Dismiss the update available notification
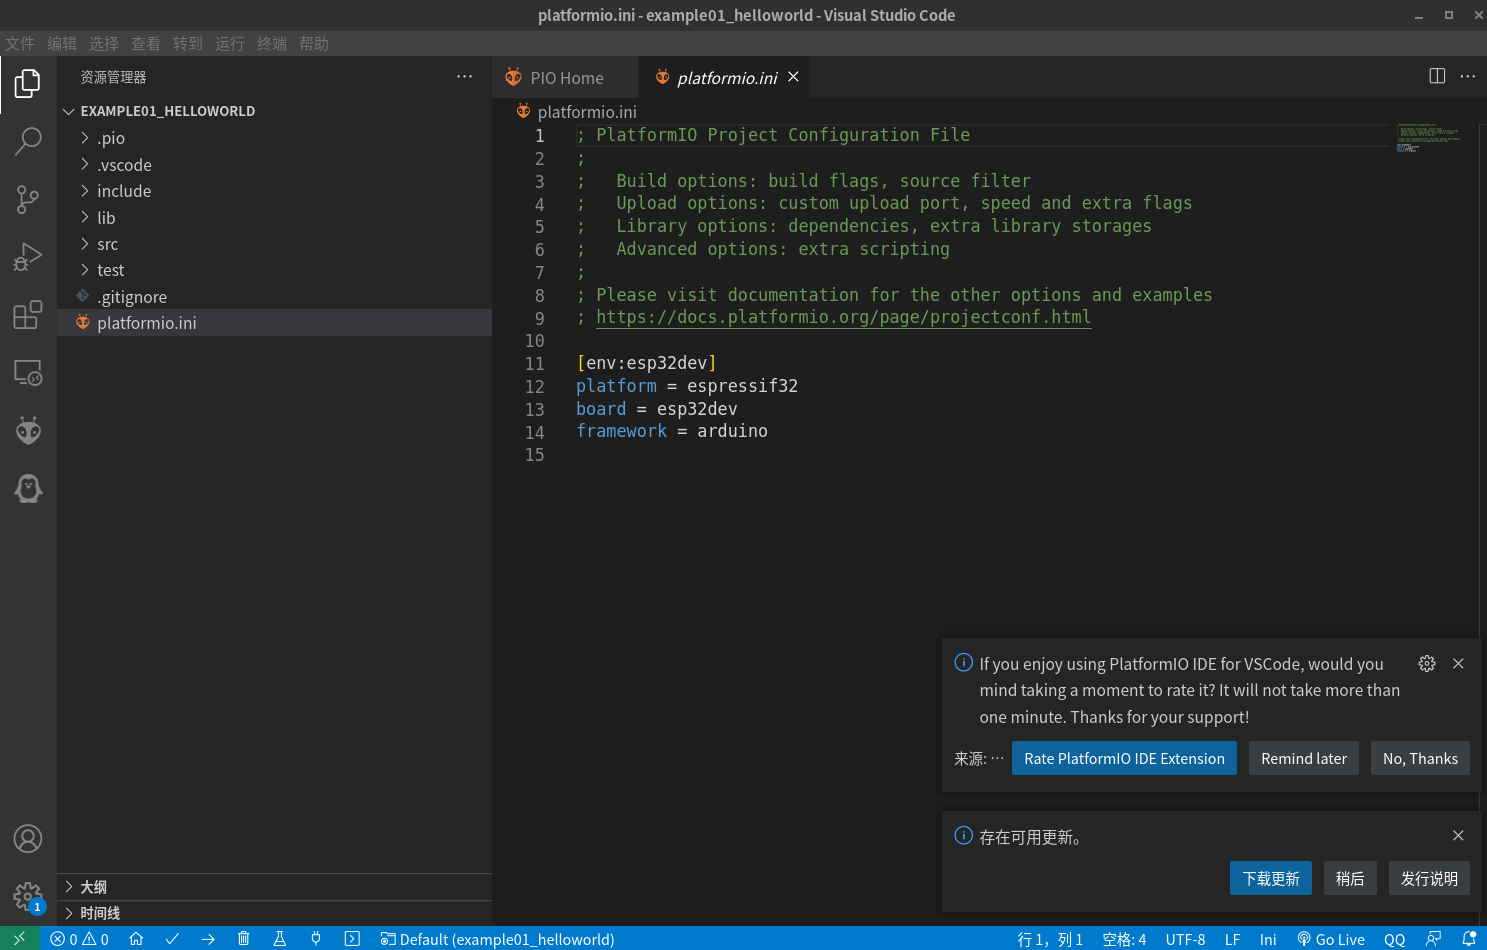Image resolution: width=1487 pixels, height=950 pixels. tap(1458, 836)
